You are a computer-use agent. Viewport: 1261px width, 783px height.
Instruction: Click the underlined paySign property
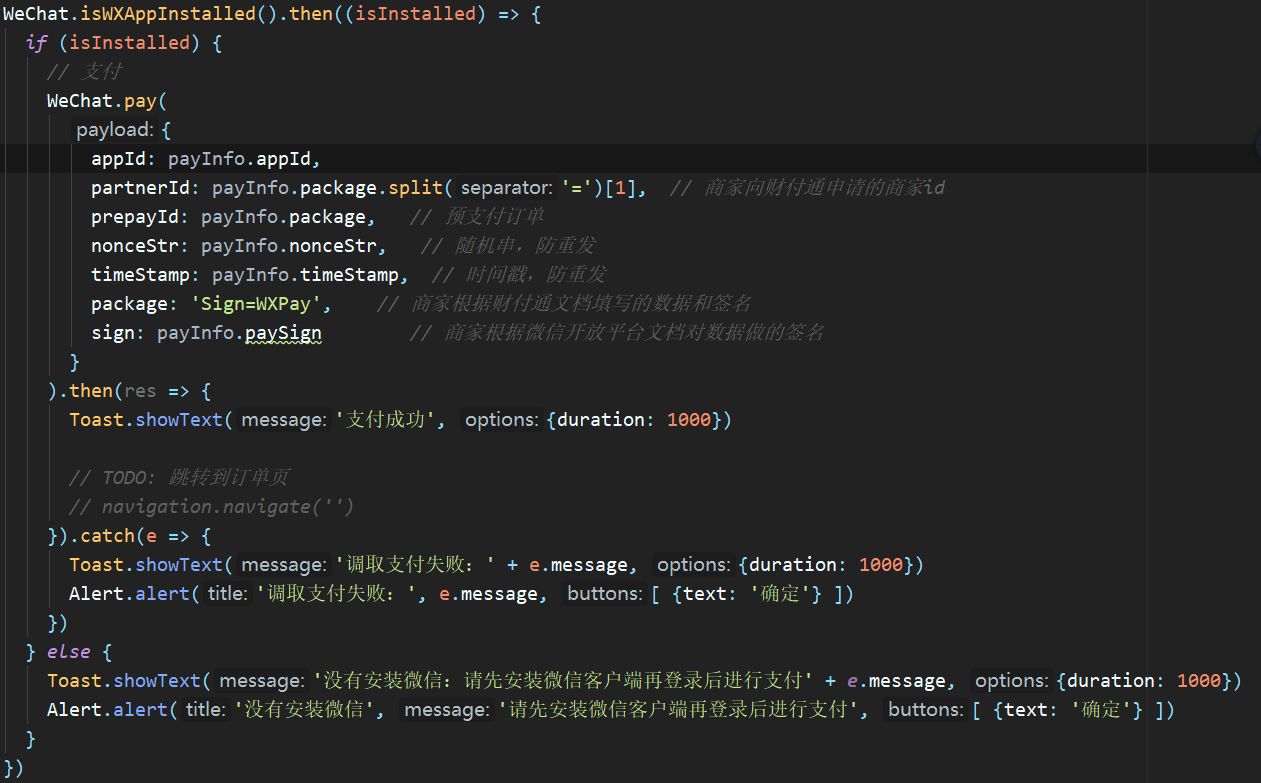pos(282,332)
